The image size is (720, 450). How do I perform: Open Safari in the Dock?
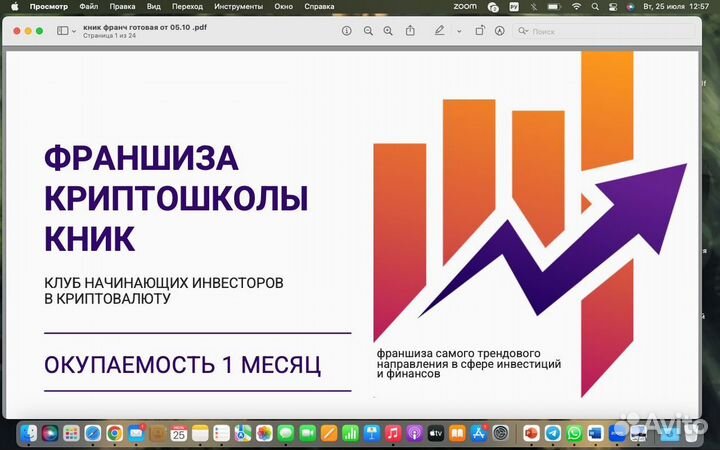coord(93,433)
